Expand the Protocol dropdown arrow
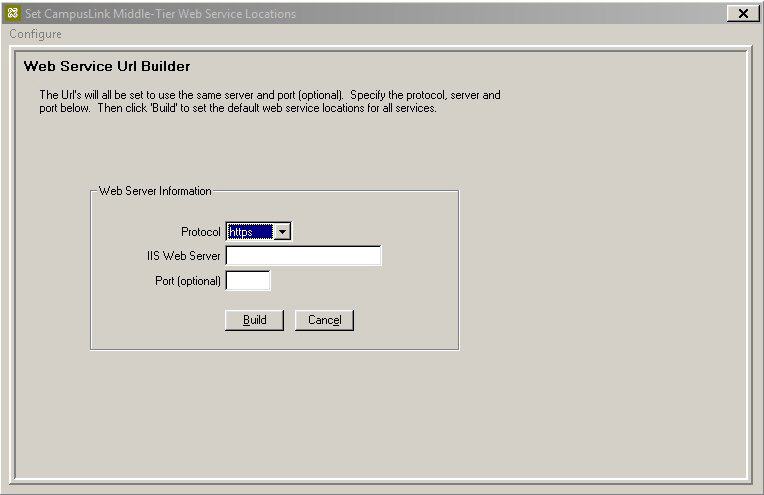764x495 pixels. point(282,232)
